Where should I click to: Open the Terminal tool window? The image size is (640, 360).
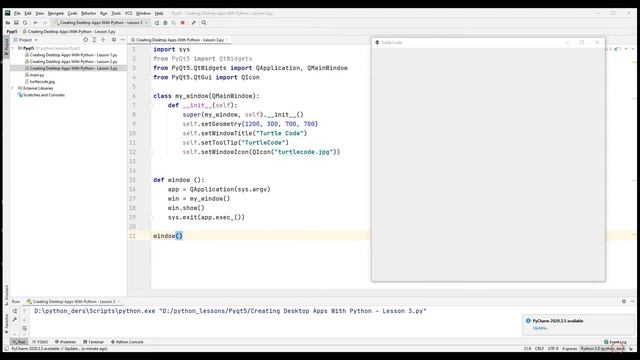(x=93, y=342)
